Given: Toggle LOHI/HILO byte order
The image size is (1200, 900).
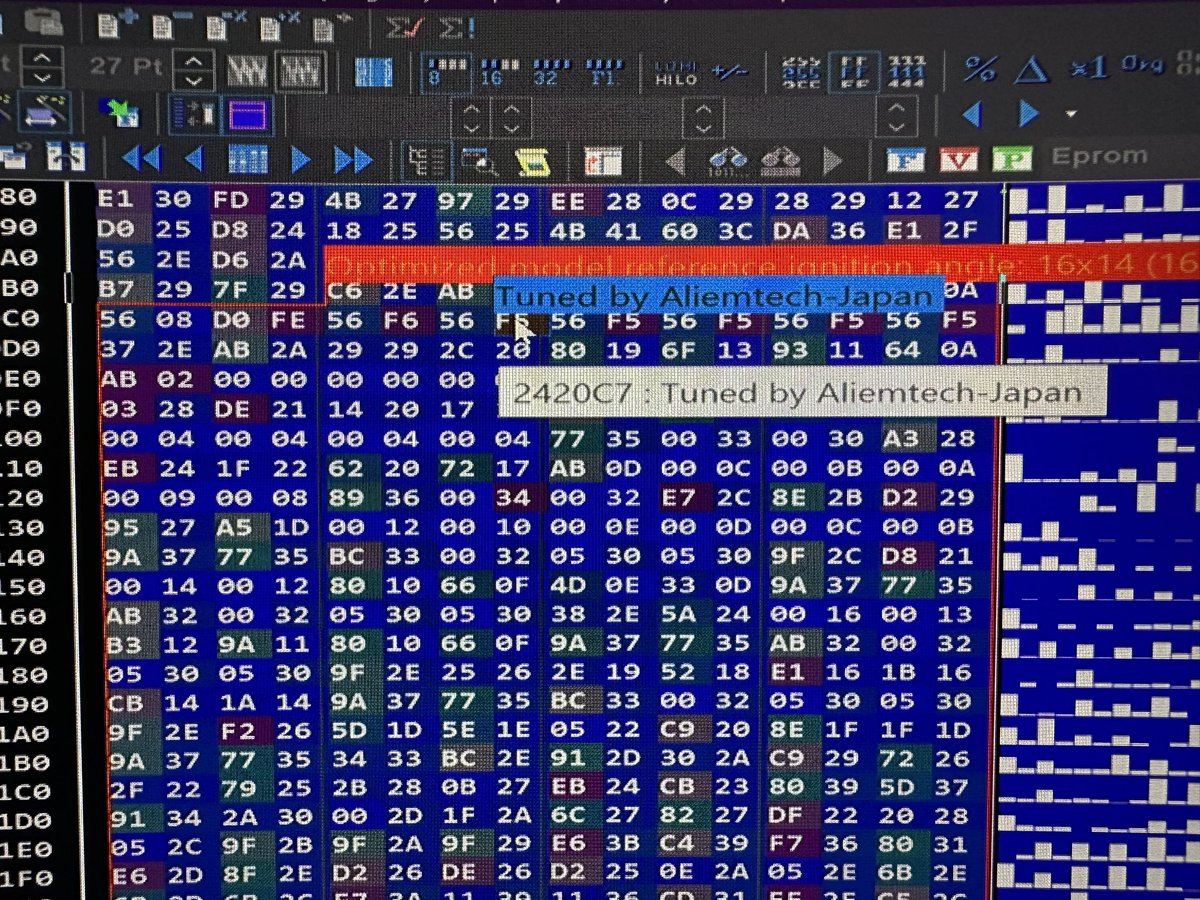Looking at the screenshot, I should pyautogui.click(x=675, y=73).
